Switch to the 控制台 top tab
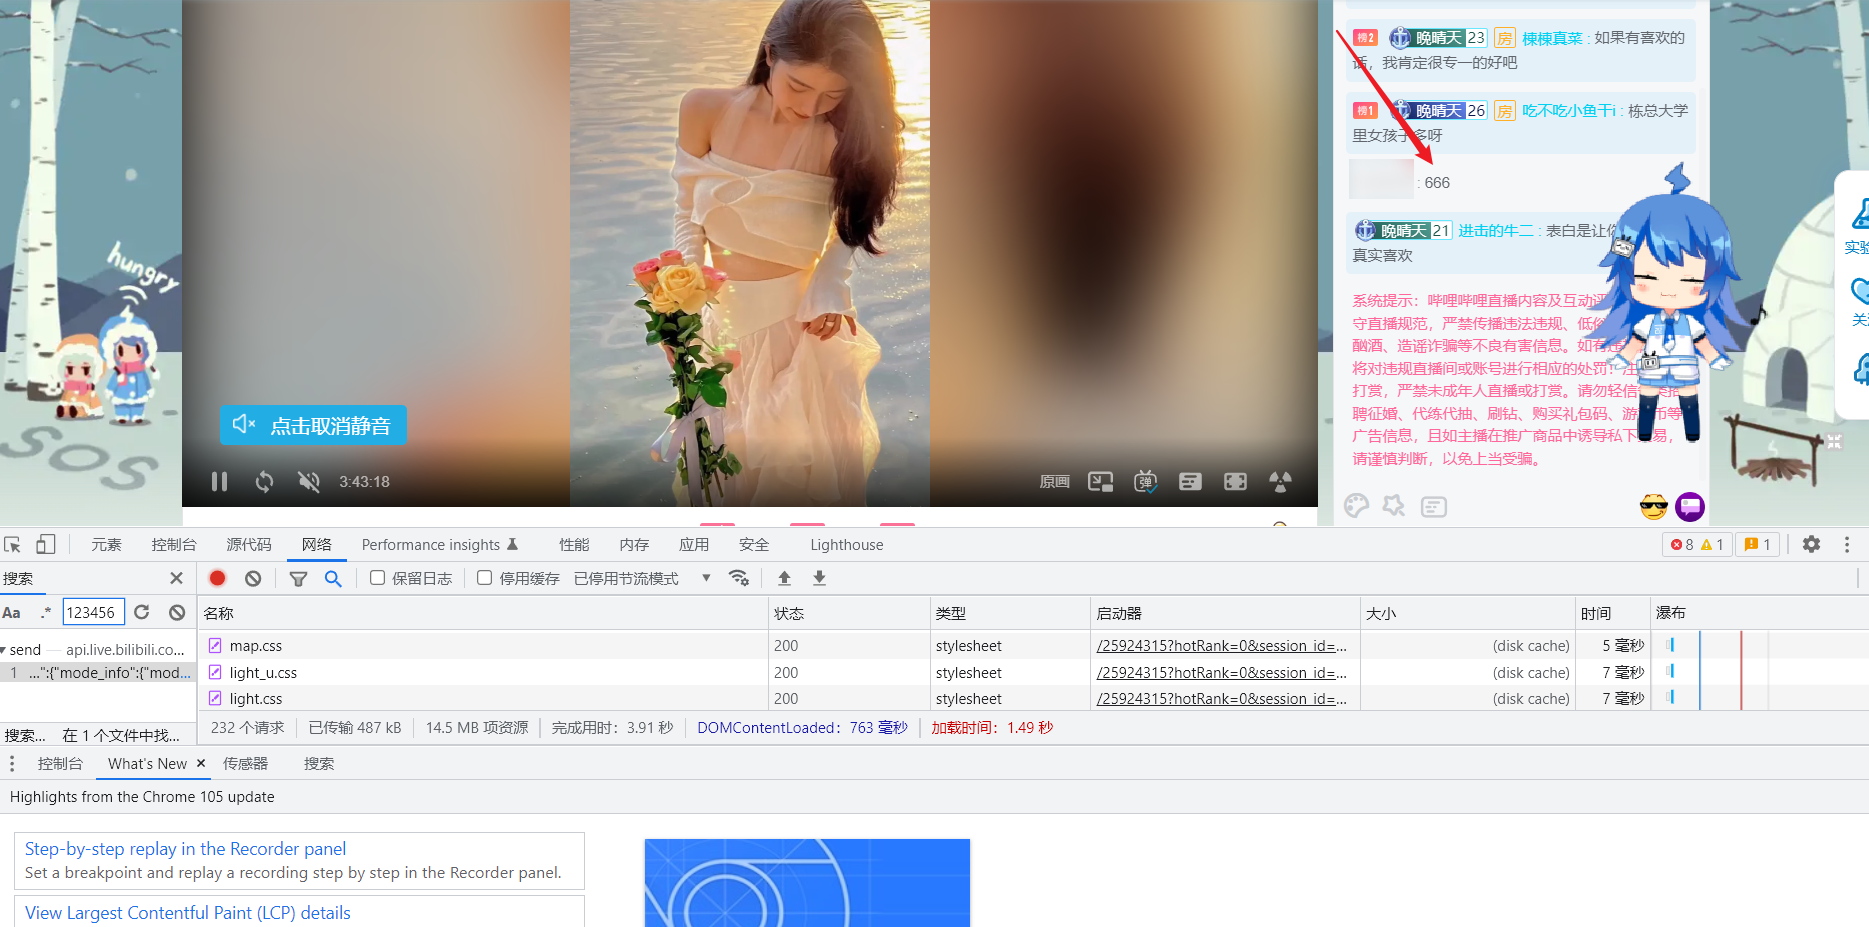The image size is (1869, 927). (174, 545)
